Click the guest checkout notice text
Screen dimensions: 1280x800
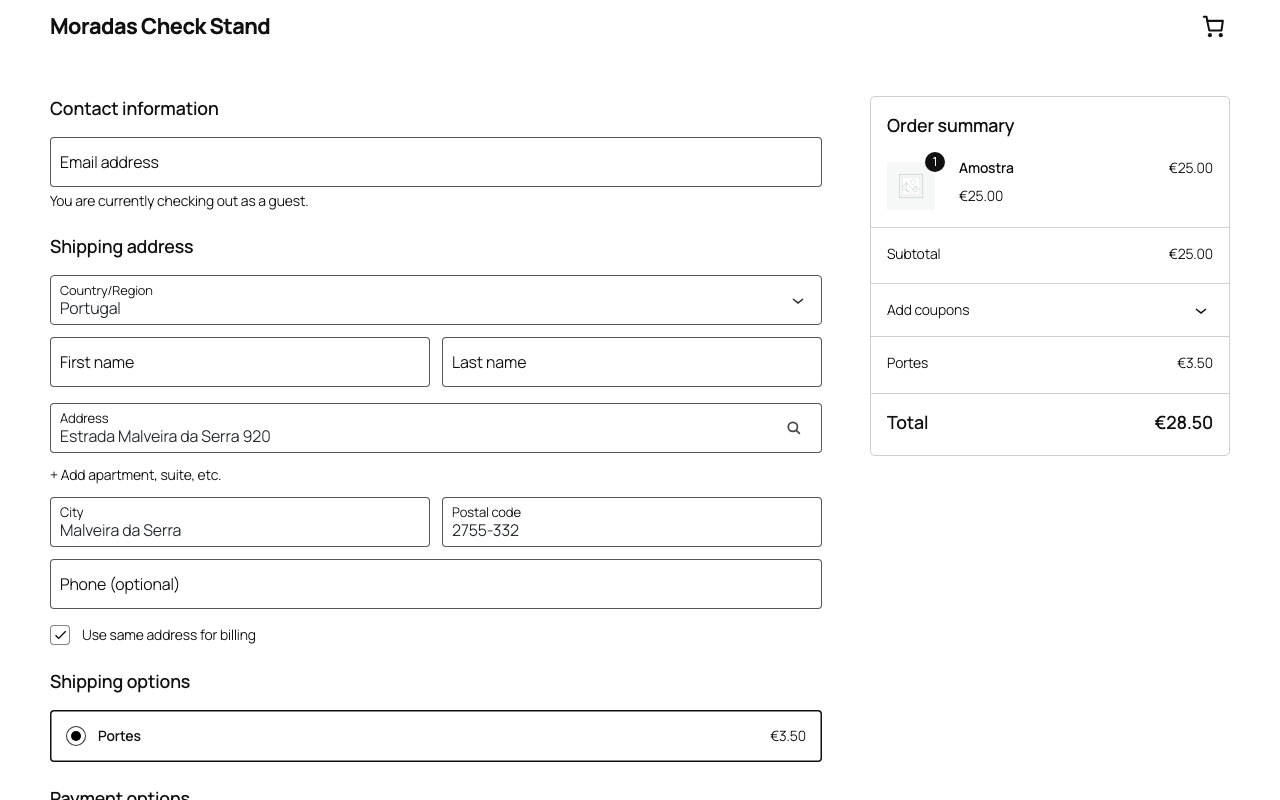(179, 201)
